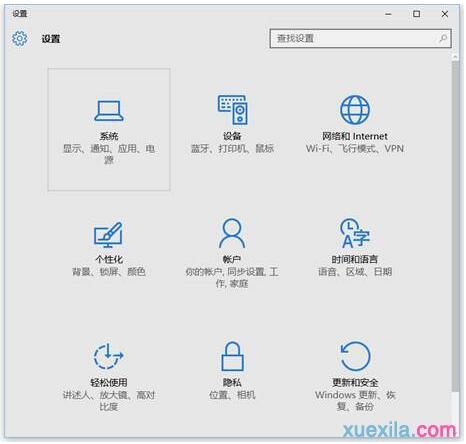Click the scrollbar up arrow
This screenshot has width=466, height=444.
pos(455,57)
